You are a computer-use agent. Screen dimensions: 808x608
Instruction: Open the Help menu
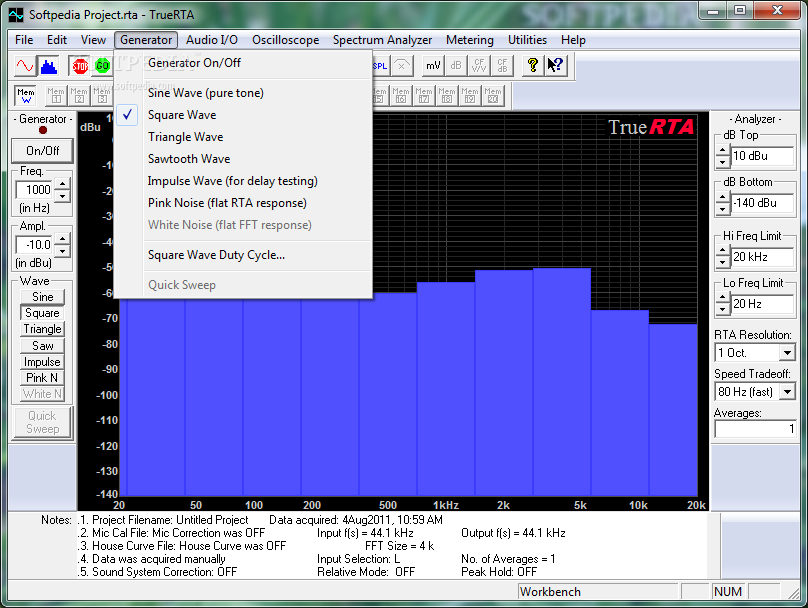tap(573, 40)
